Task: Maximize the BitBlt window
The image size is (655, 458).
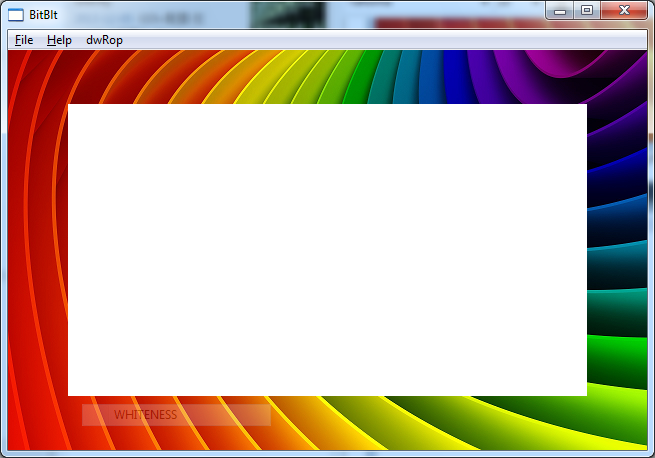Action: point(587,11)
